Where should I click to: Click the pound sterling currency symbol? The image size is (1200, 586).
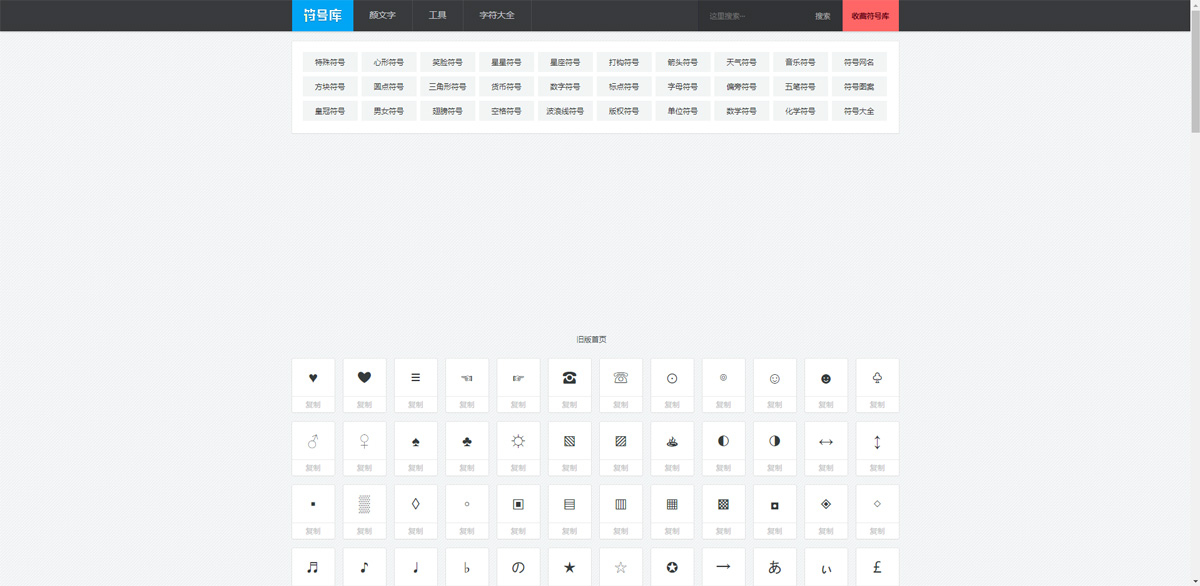point(877,567)
